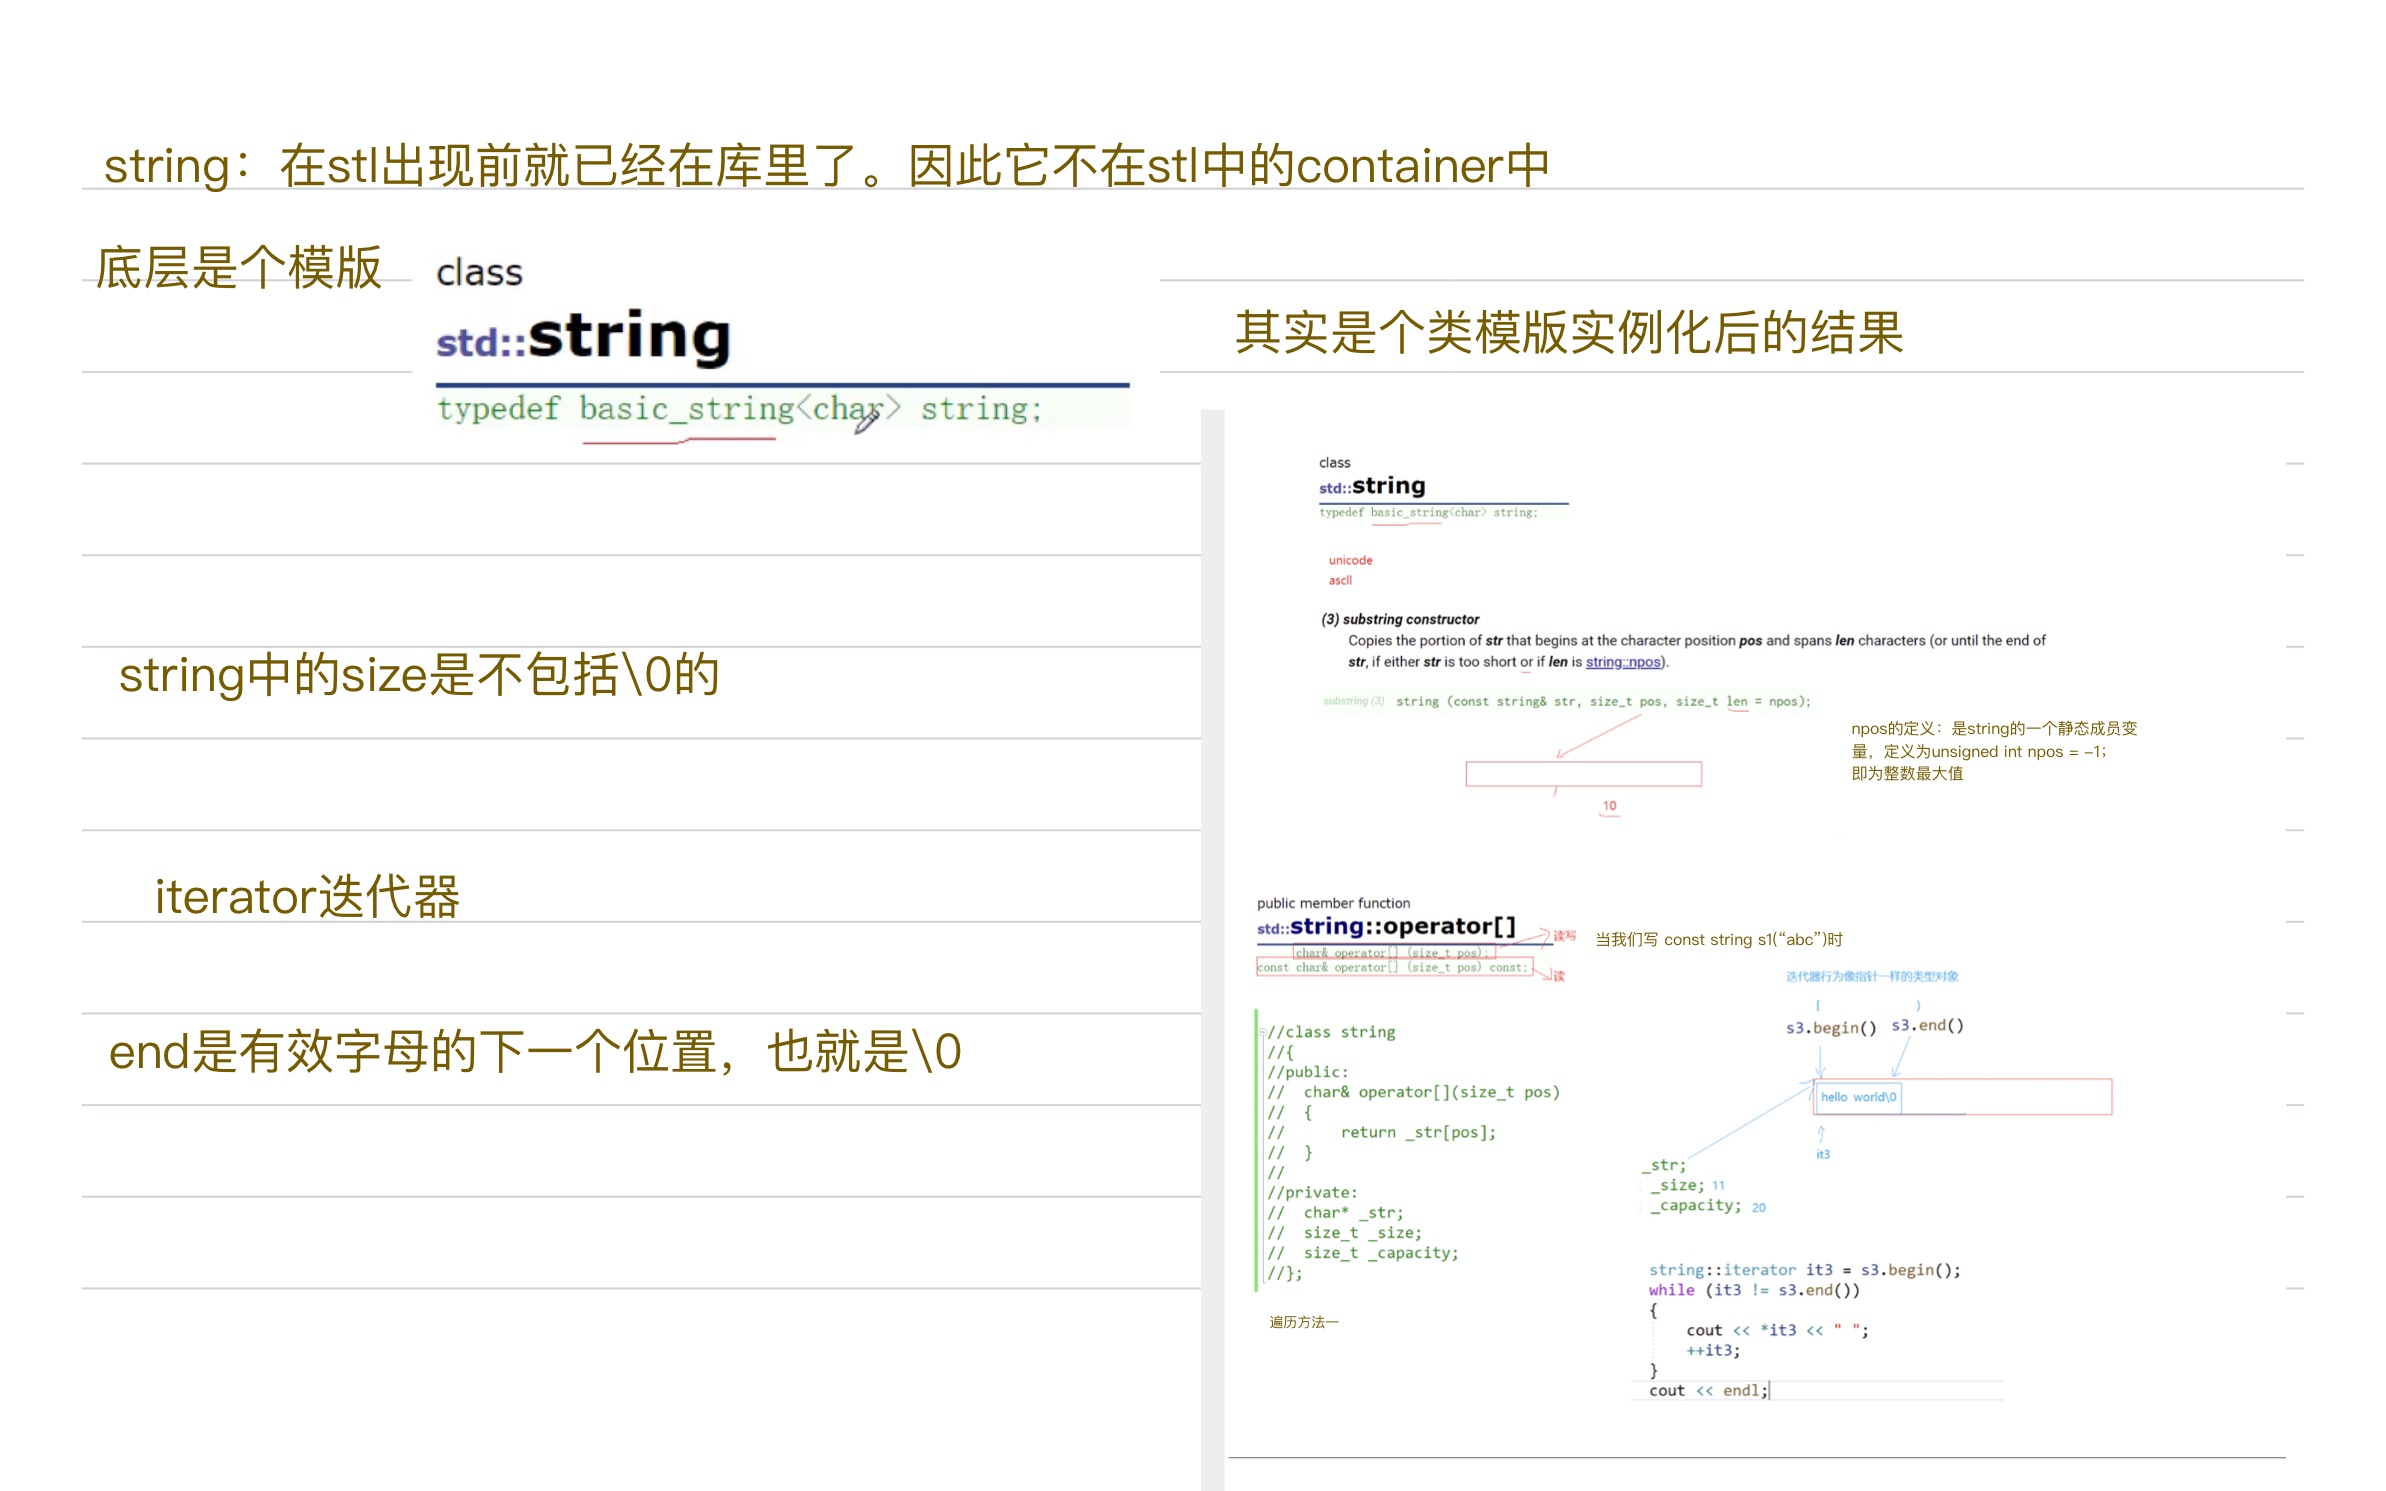Click the npos的定义 explanation note
The image size is (2386, 1491).
[x=1992, y=751]
